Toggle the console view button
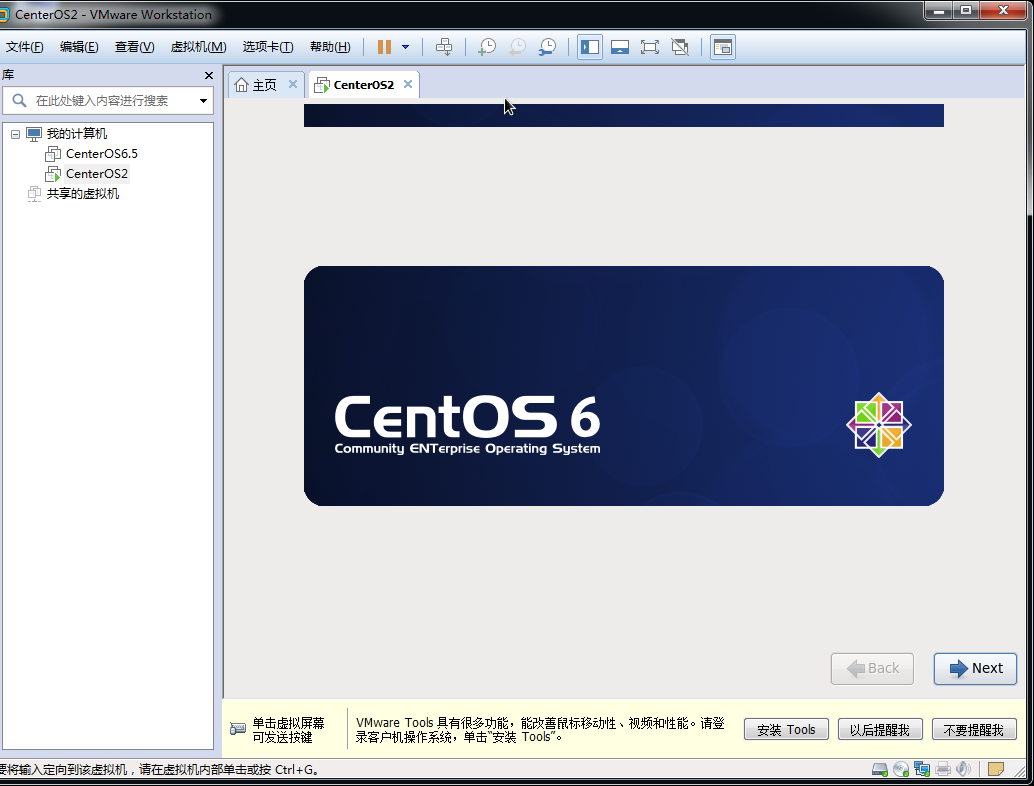The height and width of the screenshot is (786, 1034). coord(723,47)
